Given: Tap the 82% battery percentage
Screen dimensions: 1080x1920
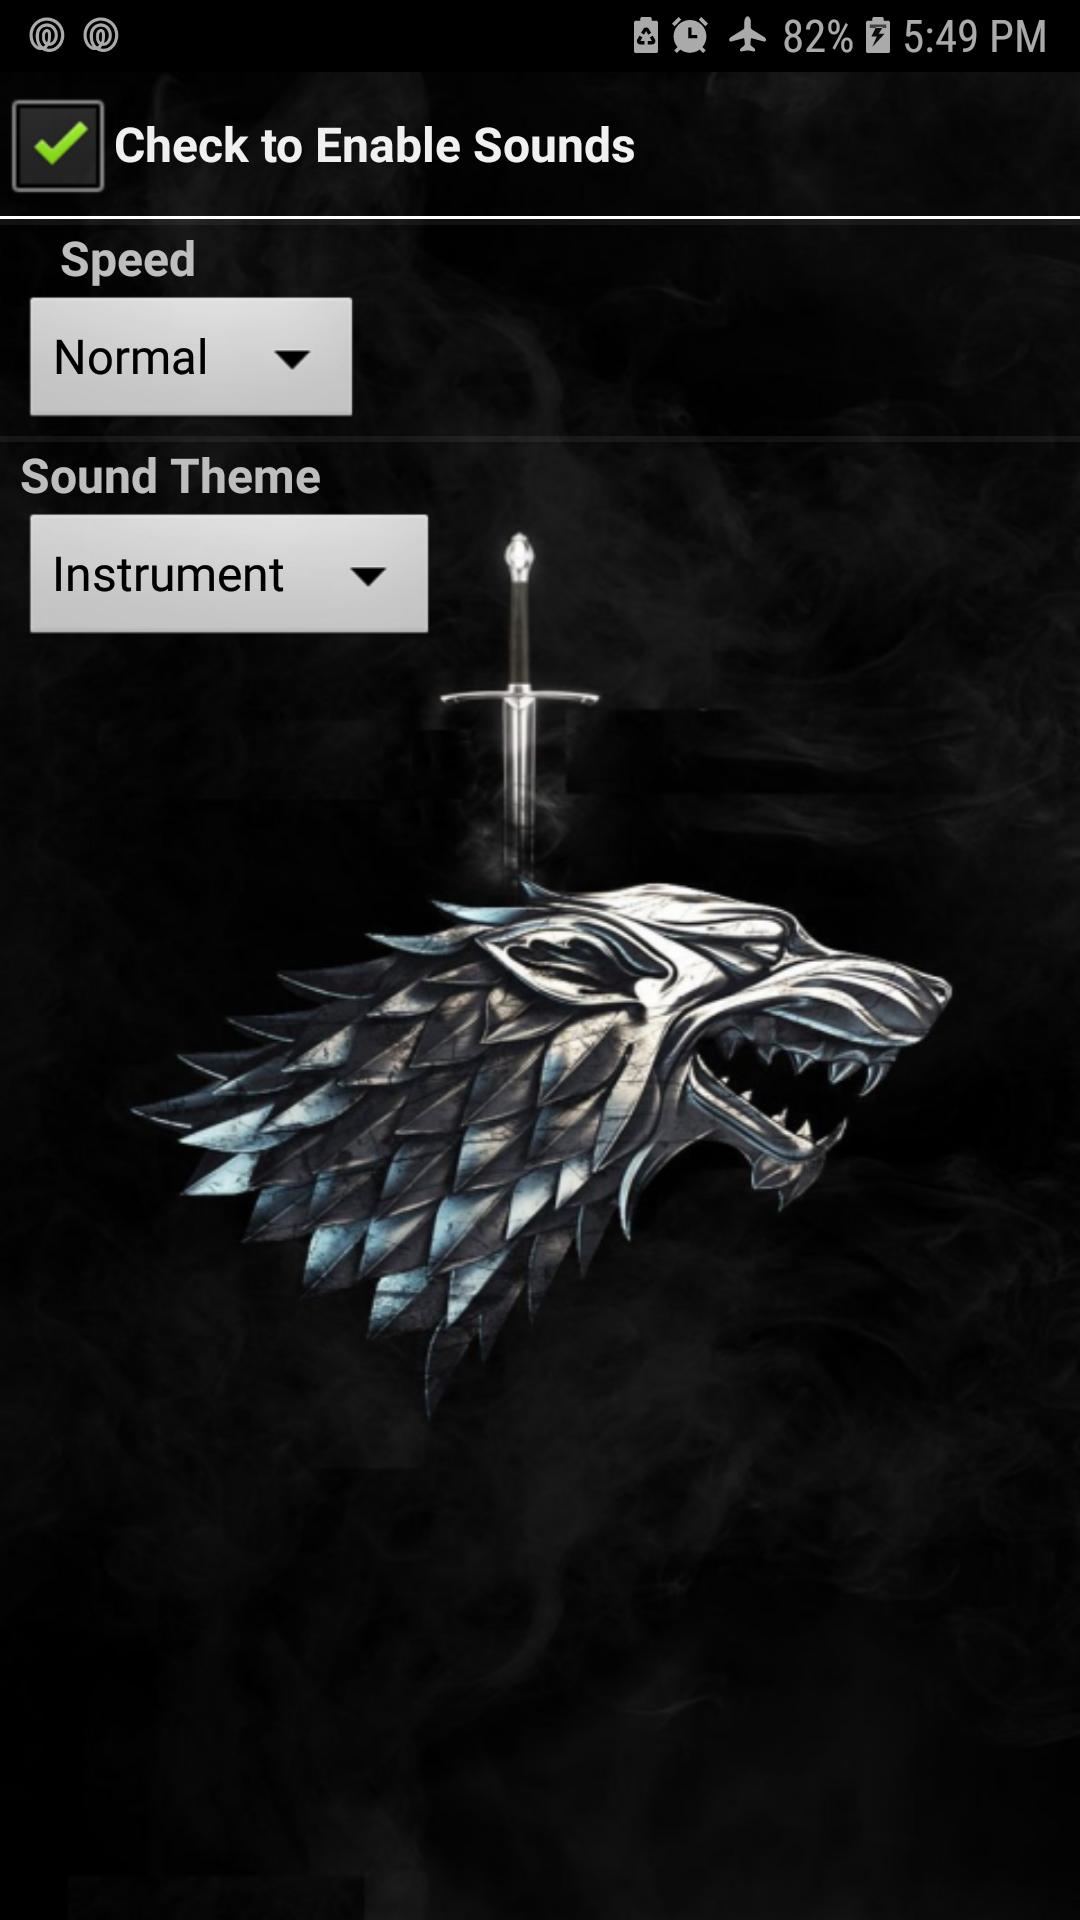Looking at the screenshot, I should [817, 36].
